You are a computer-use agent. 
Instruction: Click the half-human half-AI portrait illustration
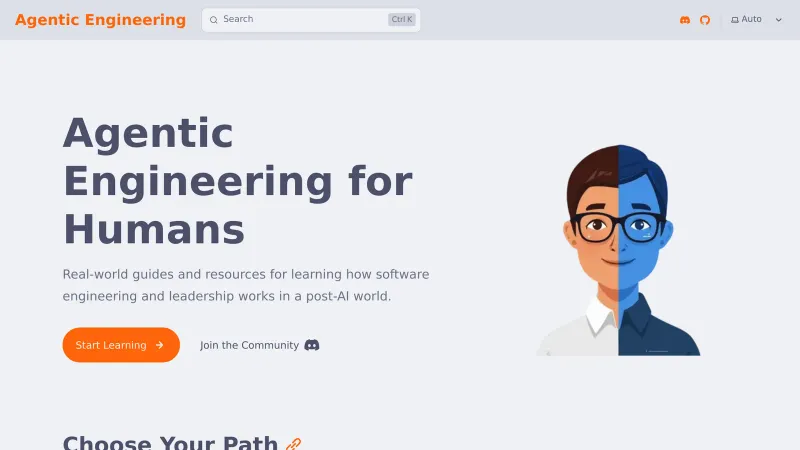tap(618, 250)
